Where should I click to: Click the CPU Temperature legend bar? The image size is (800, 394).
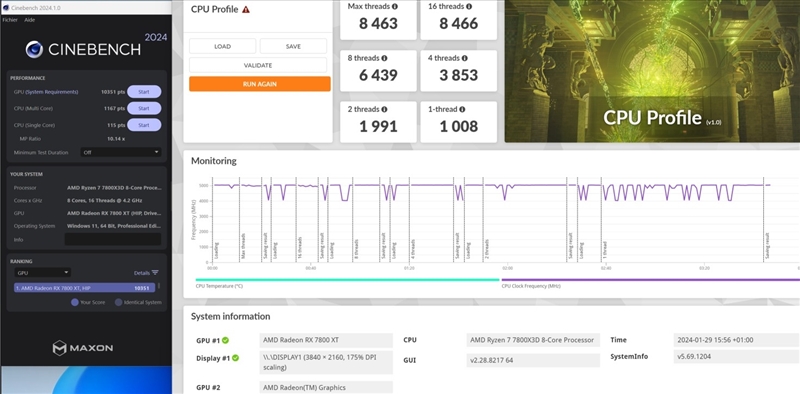pos(347,280)
